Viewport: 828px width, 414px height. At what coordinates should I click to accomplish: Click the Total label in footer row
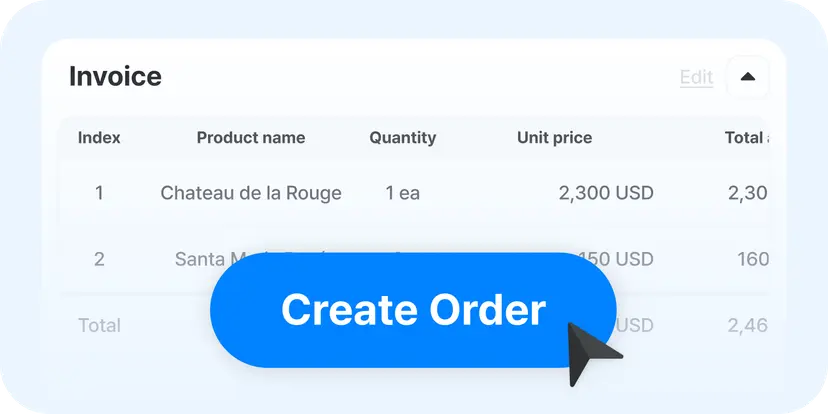click(x=99, y=325)
